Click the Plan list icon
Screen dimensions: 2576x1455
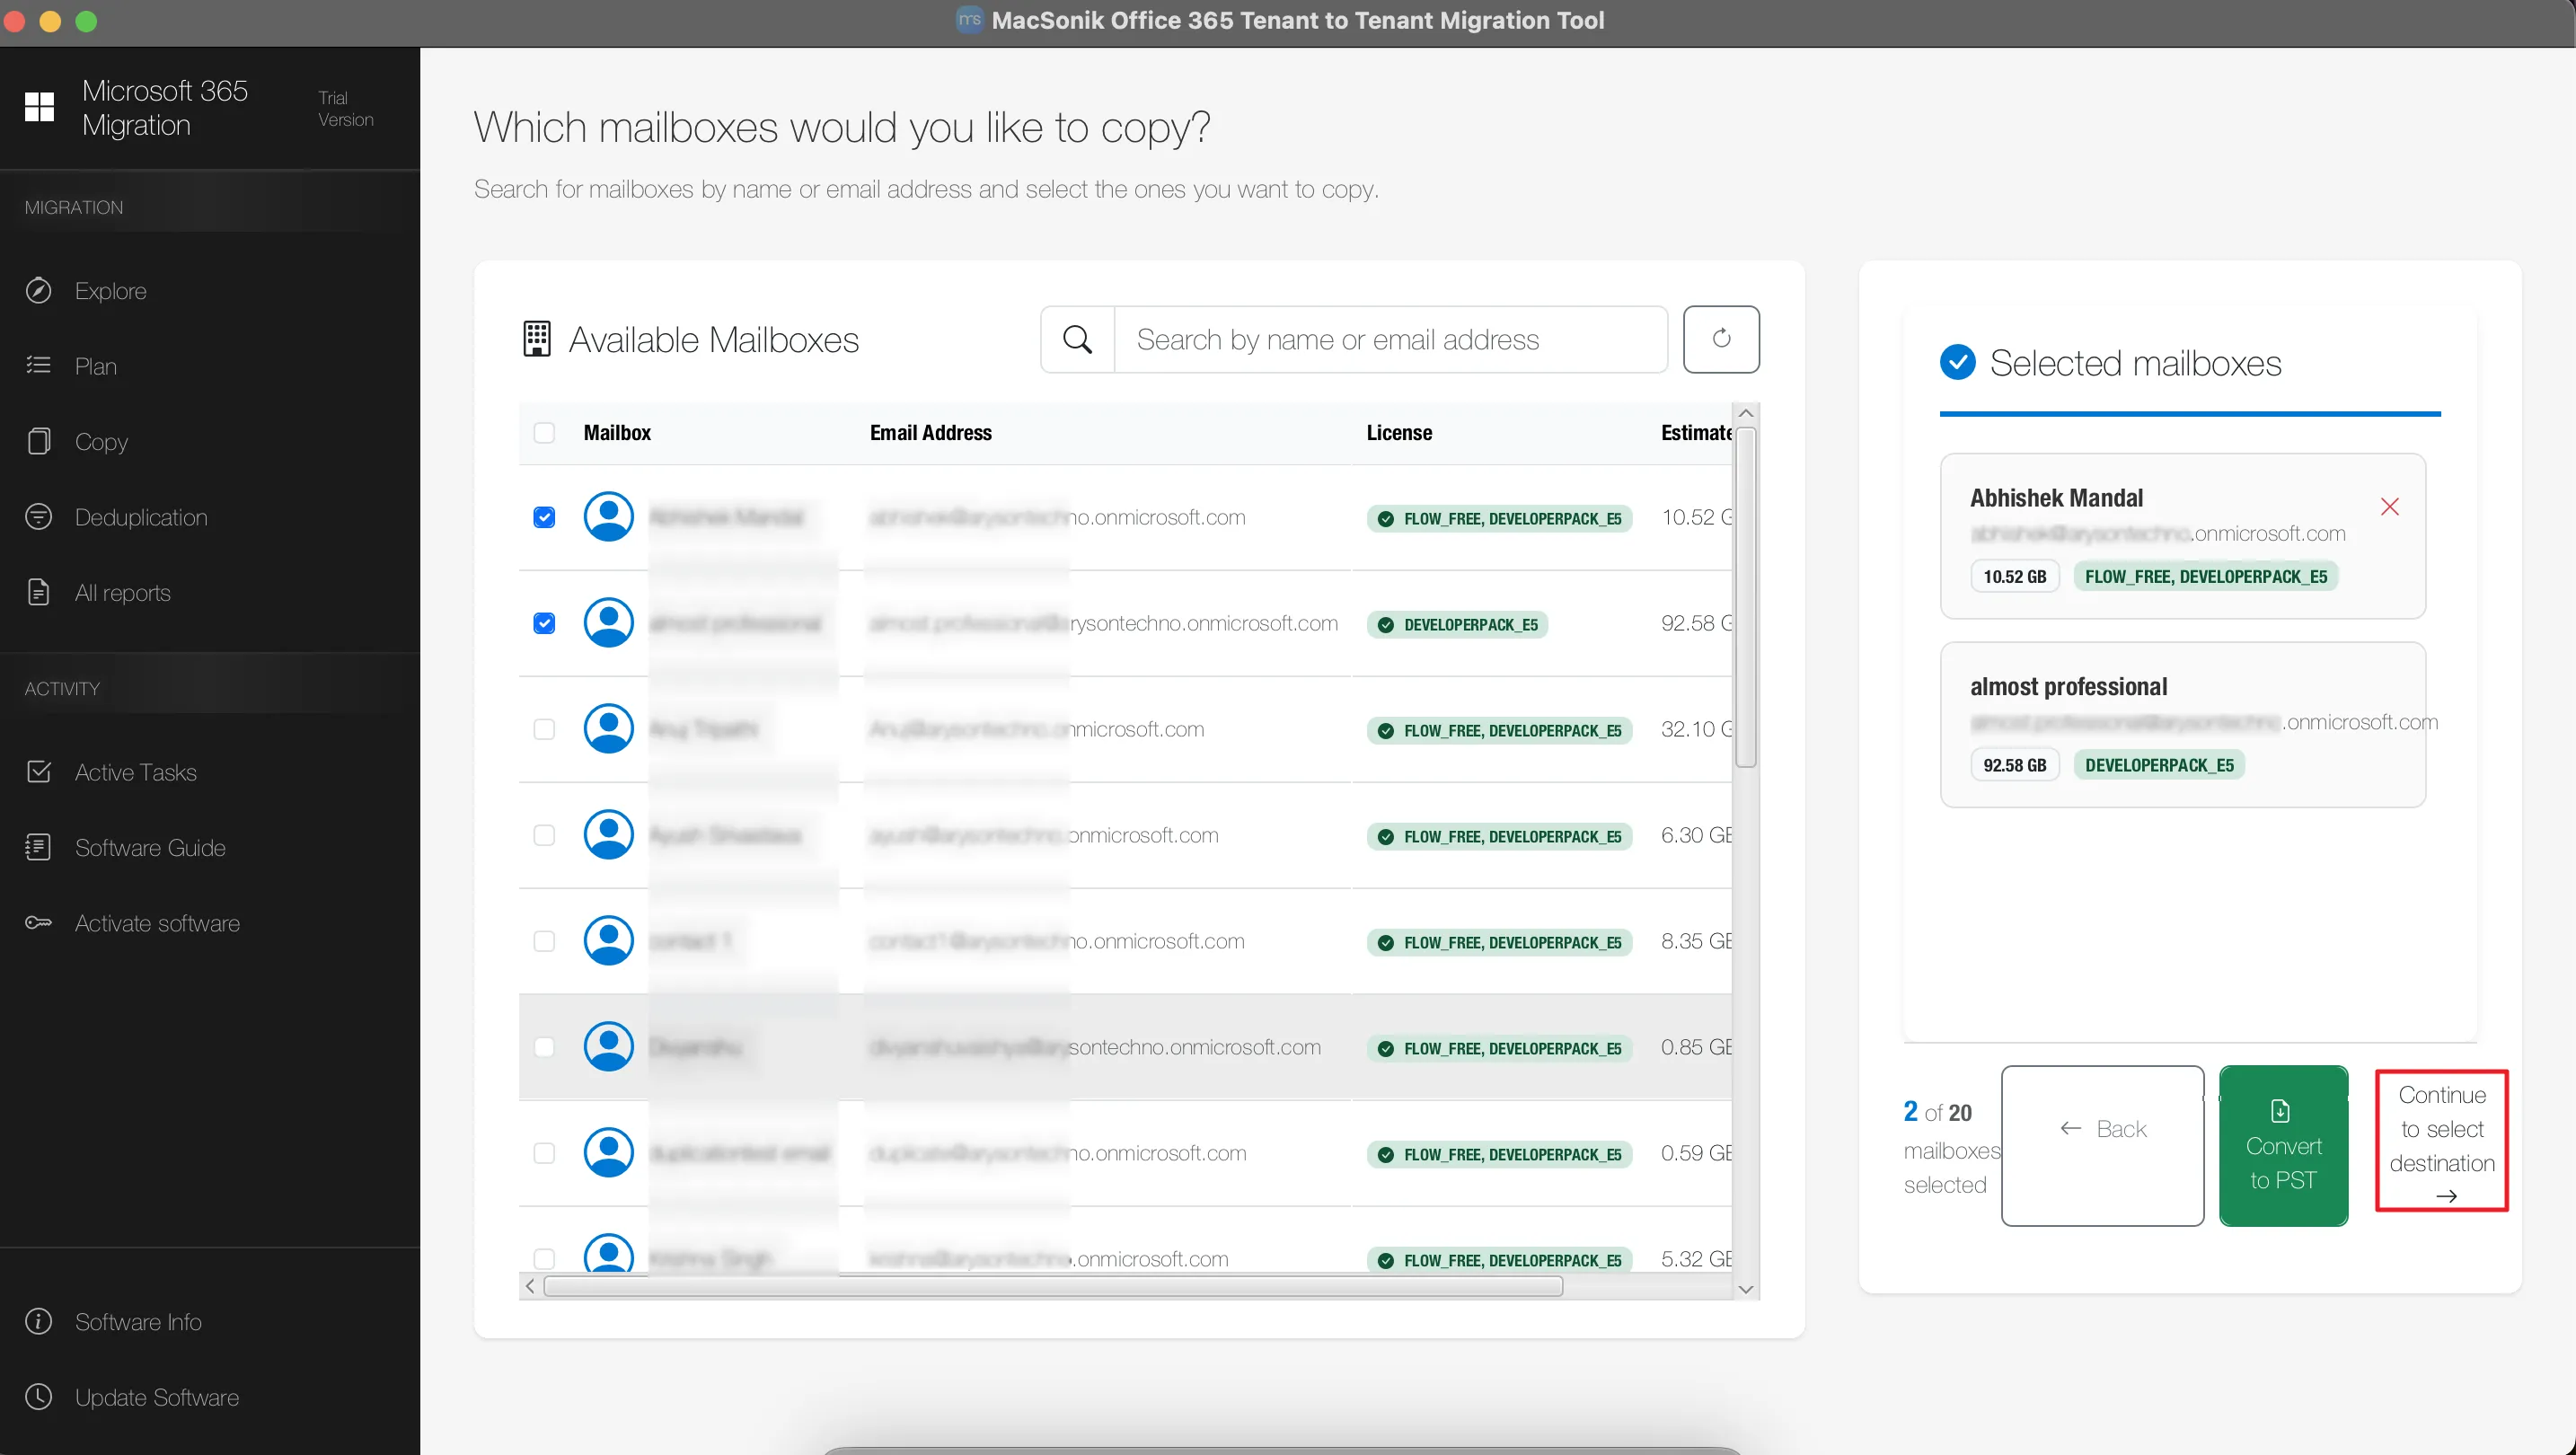tap(39, 365)
